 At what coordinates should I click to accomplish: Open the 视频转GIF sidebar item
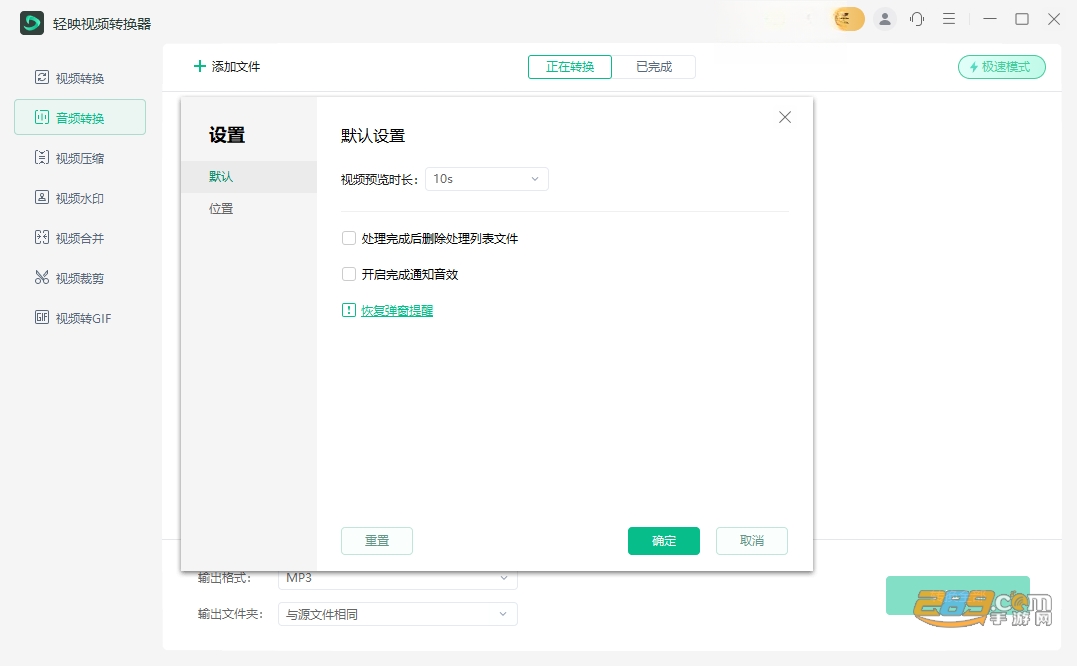pyautogui.click(x=80, y=318)
